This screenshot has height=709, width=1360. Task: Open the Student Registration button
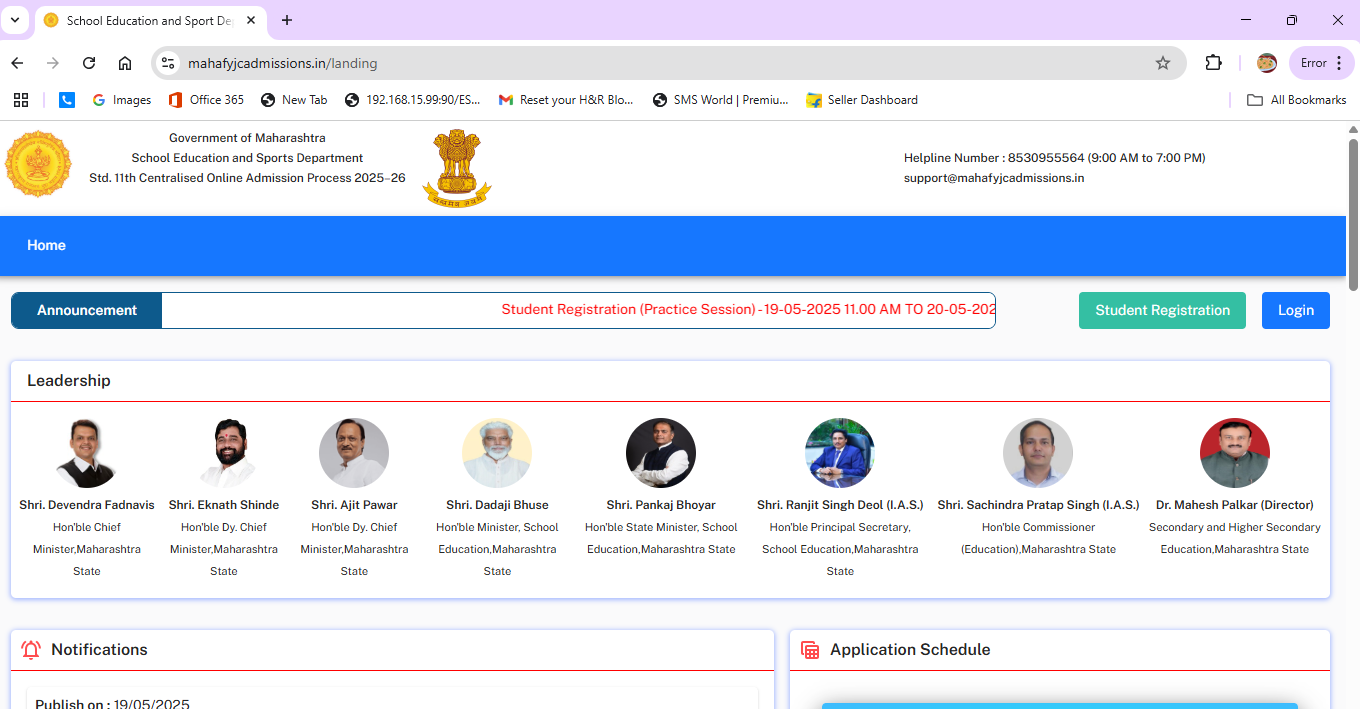(1162, 310)
